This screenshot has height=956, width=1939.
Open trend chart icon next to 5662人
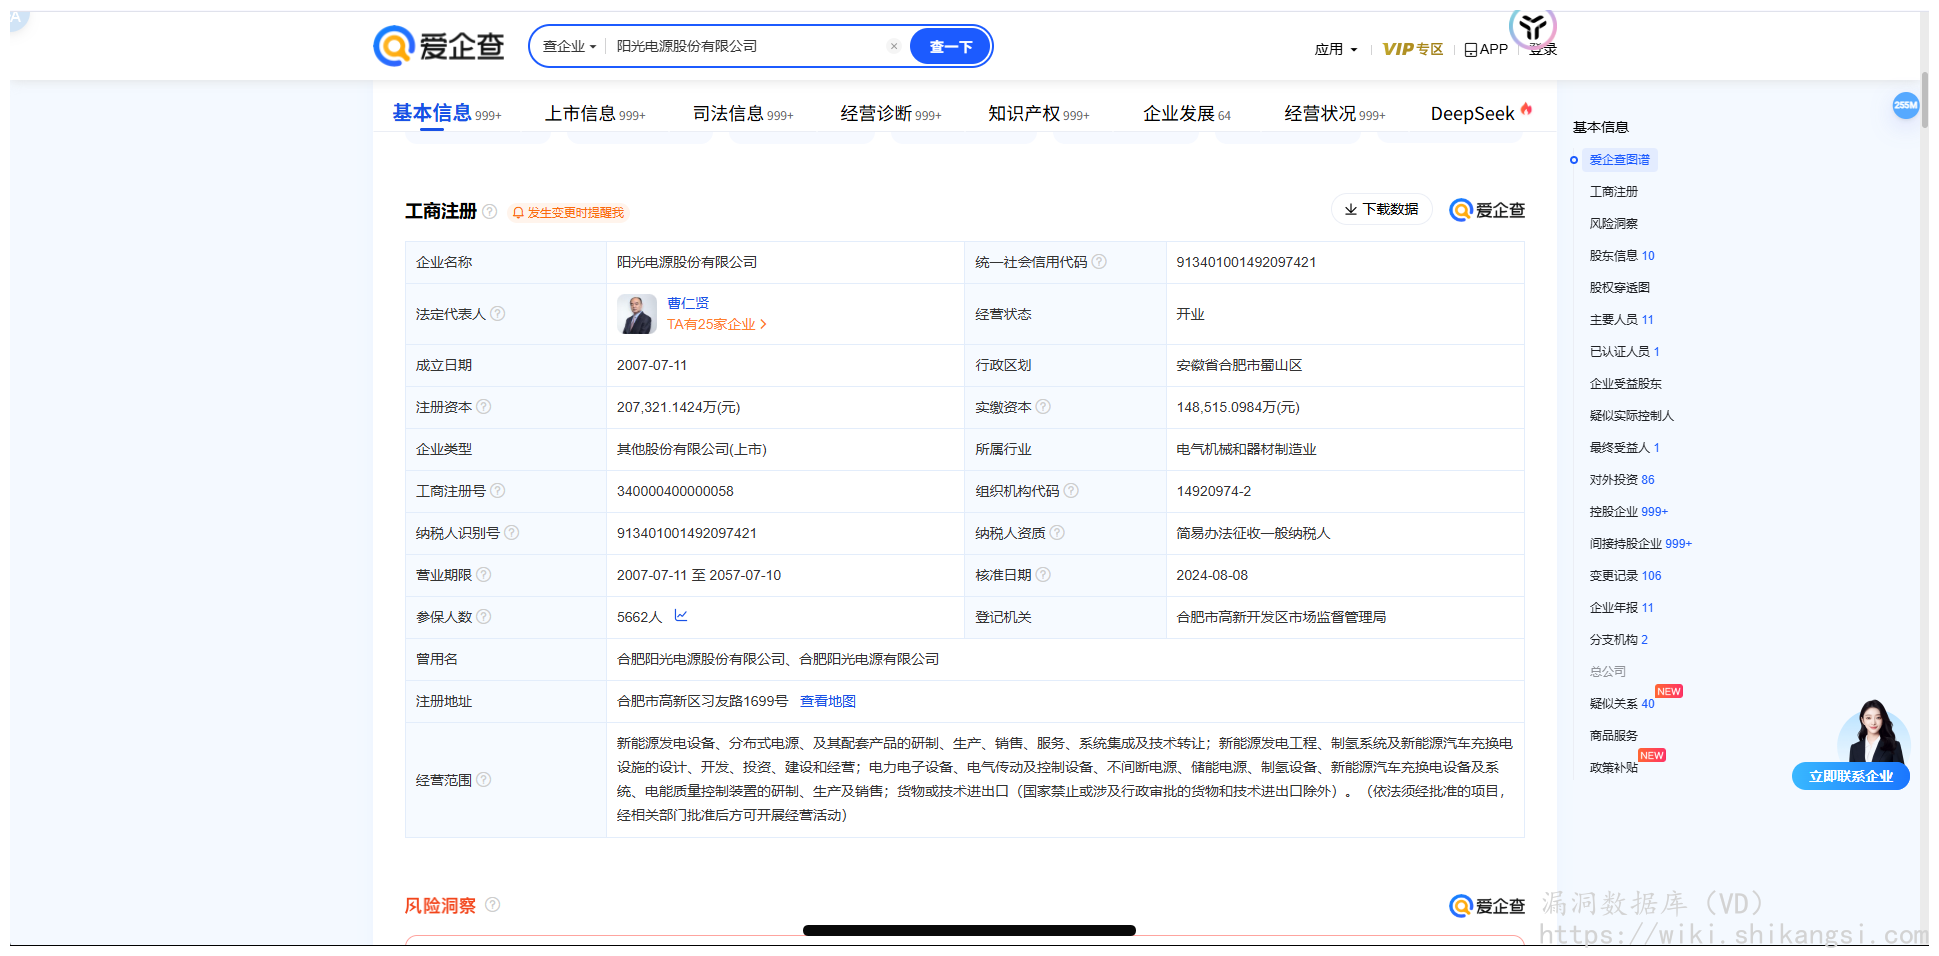click(x=681, y=616)
